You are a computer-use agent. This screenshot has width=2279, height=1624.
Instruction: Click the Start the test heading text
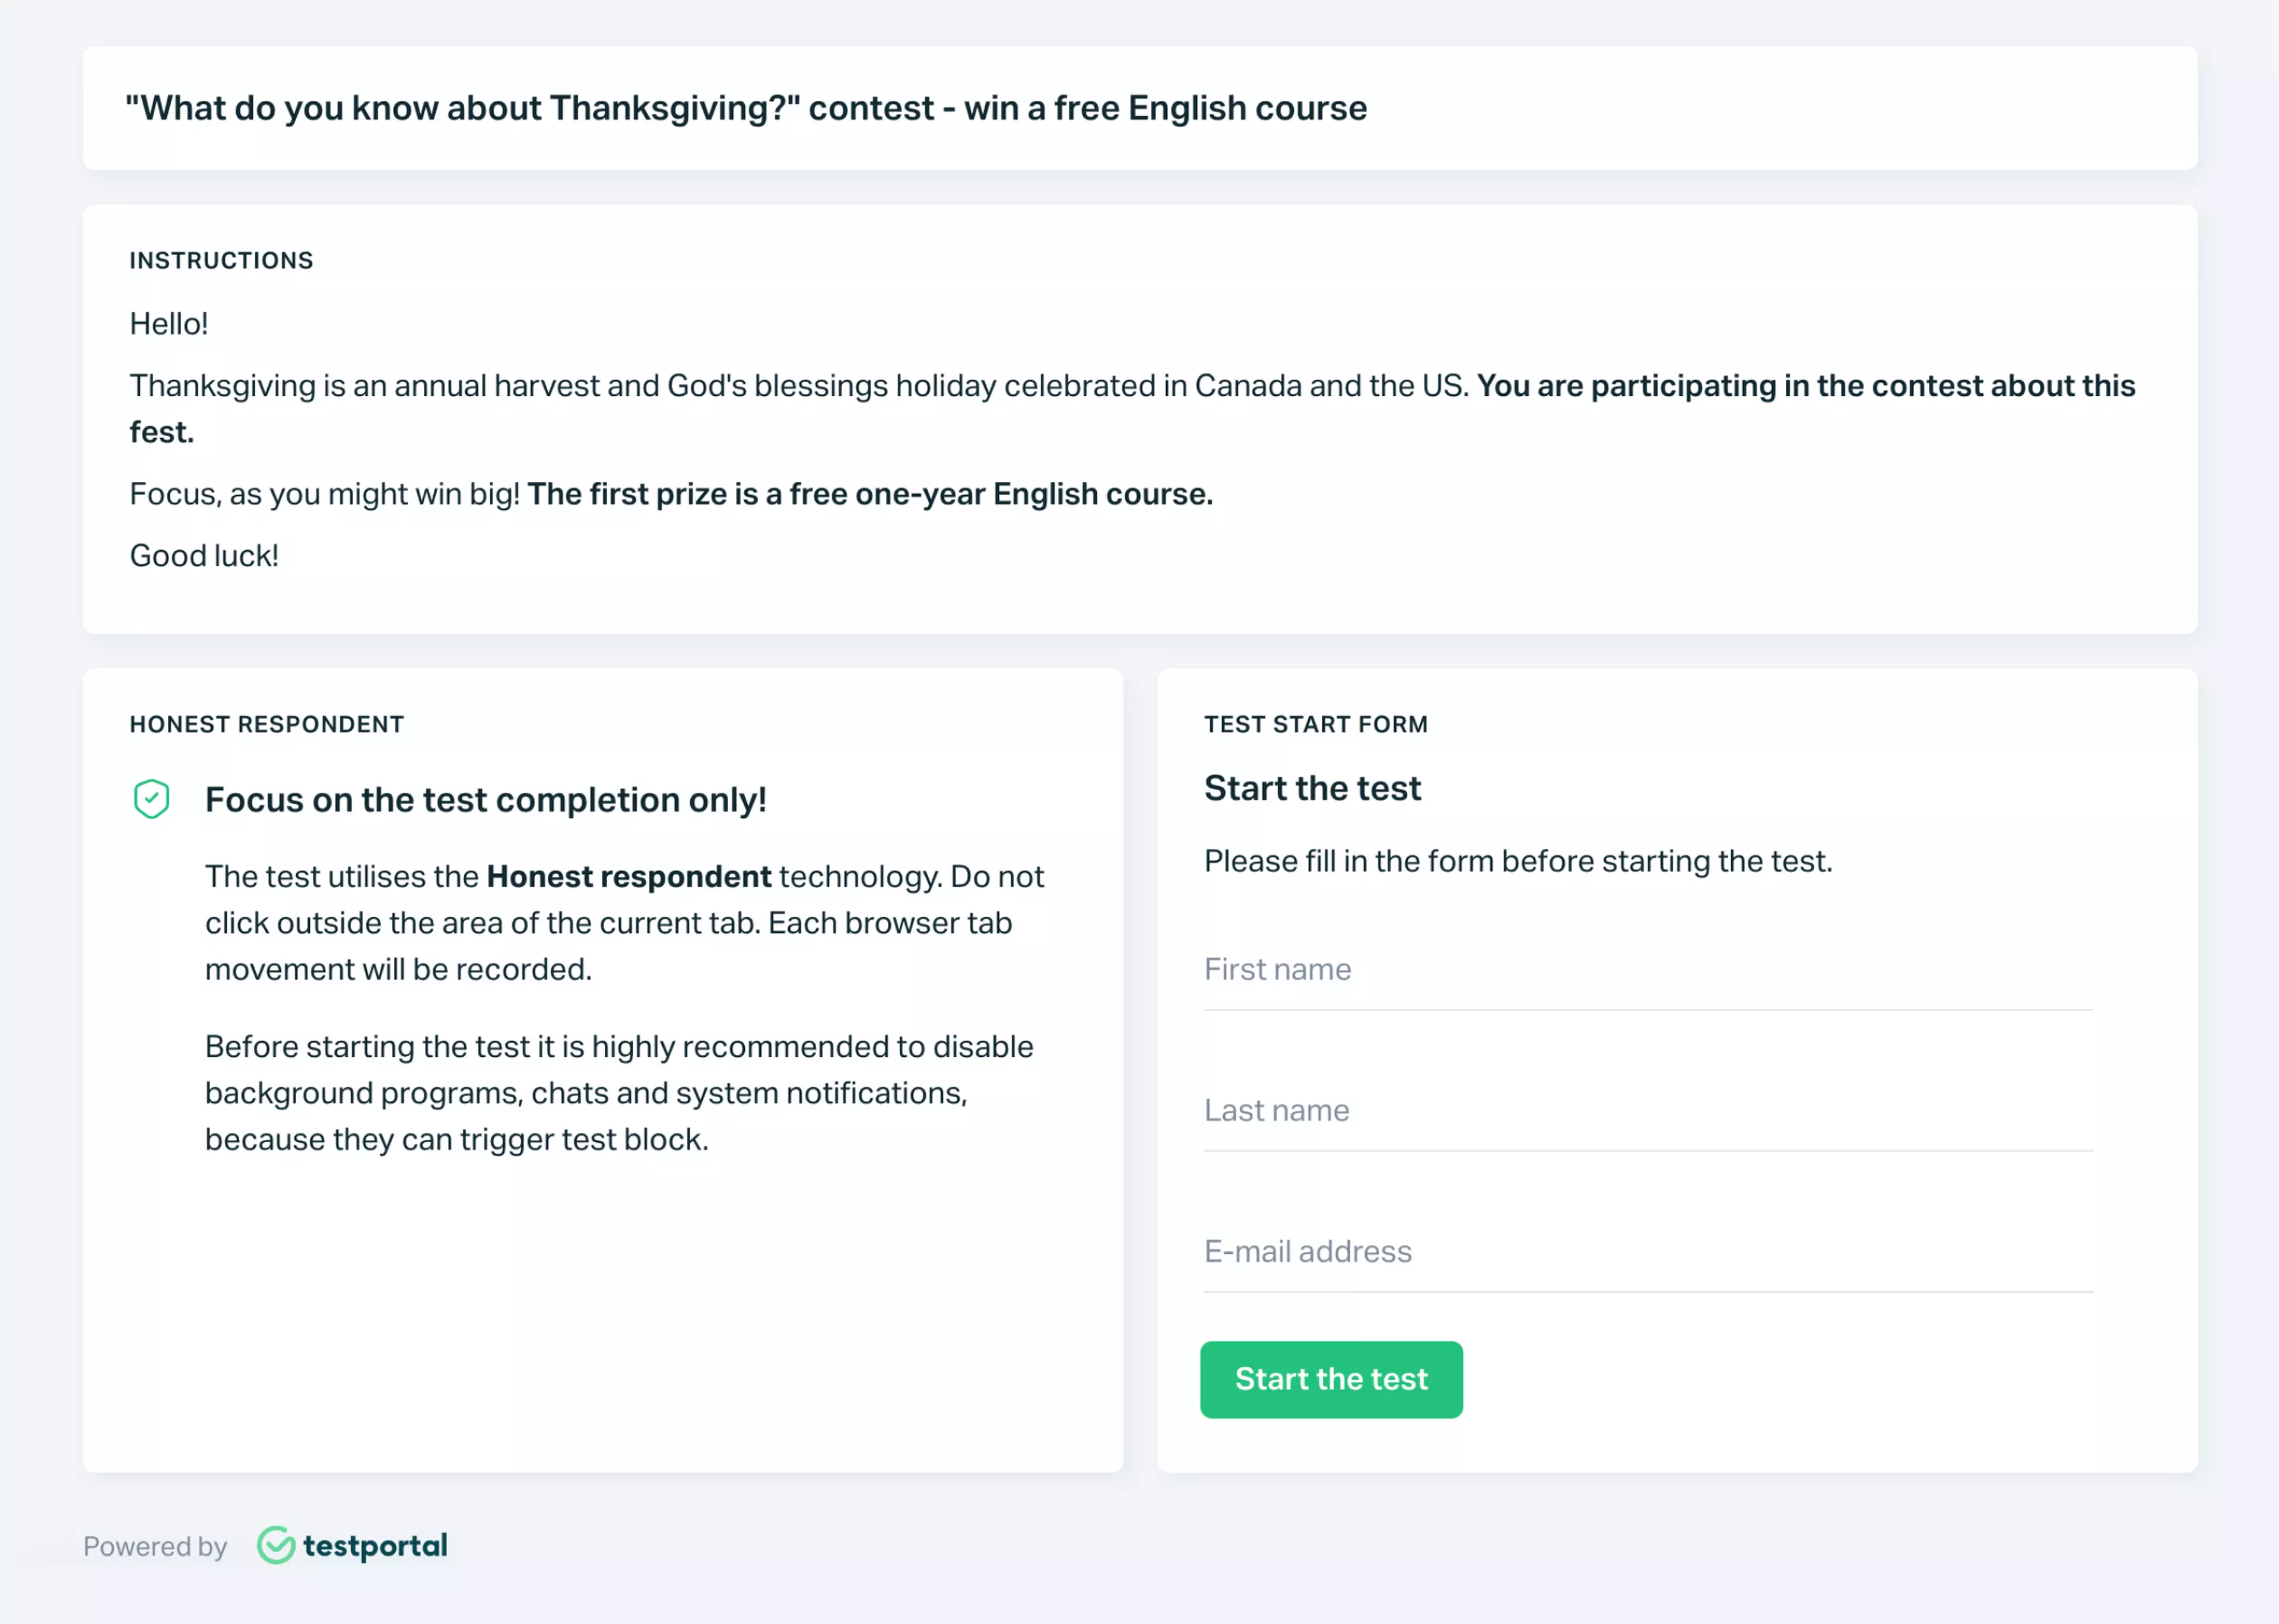tap(1312, 788)
